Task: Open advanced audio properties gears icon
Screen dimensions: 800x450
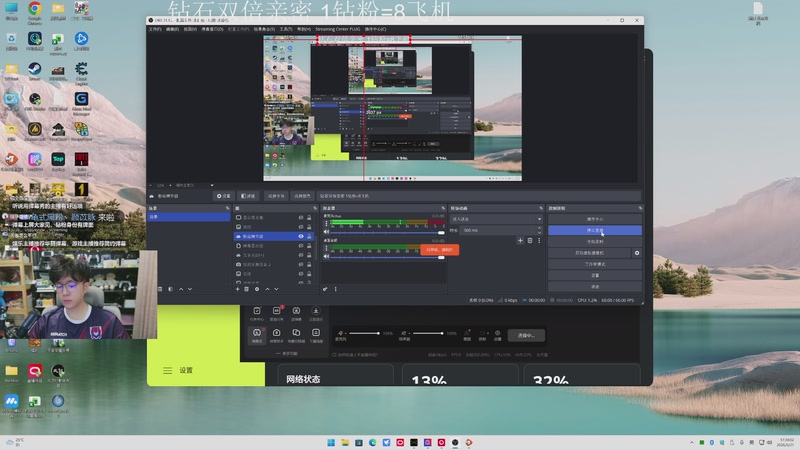Action: (x=325, y=289)
